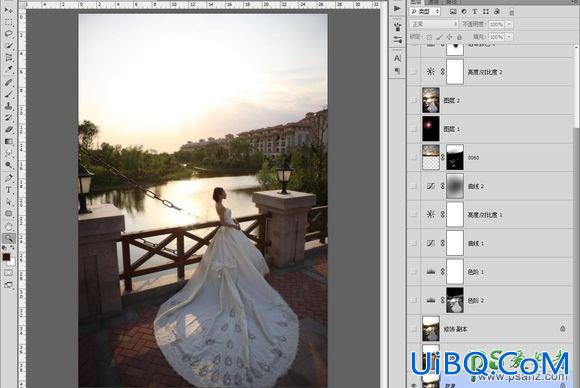Click the opacity 100% field
Screen dimensions: 580x388
(497, 24)
